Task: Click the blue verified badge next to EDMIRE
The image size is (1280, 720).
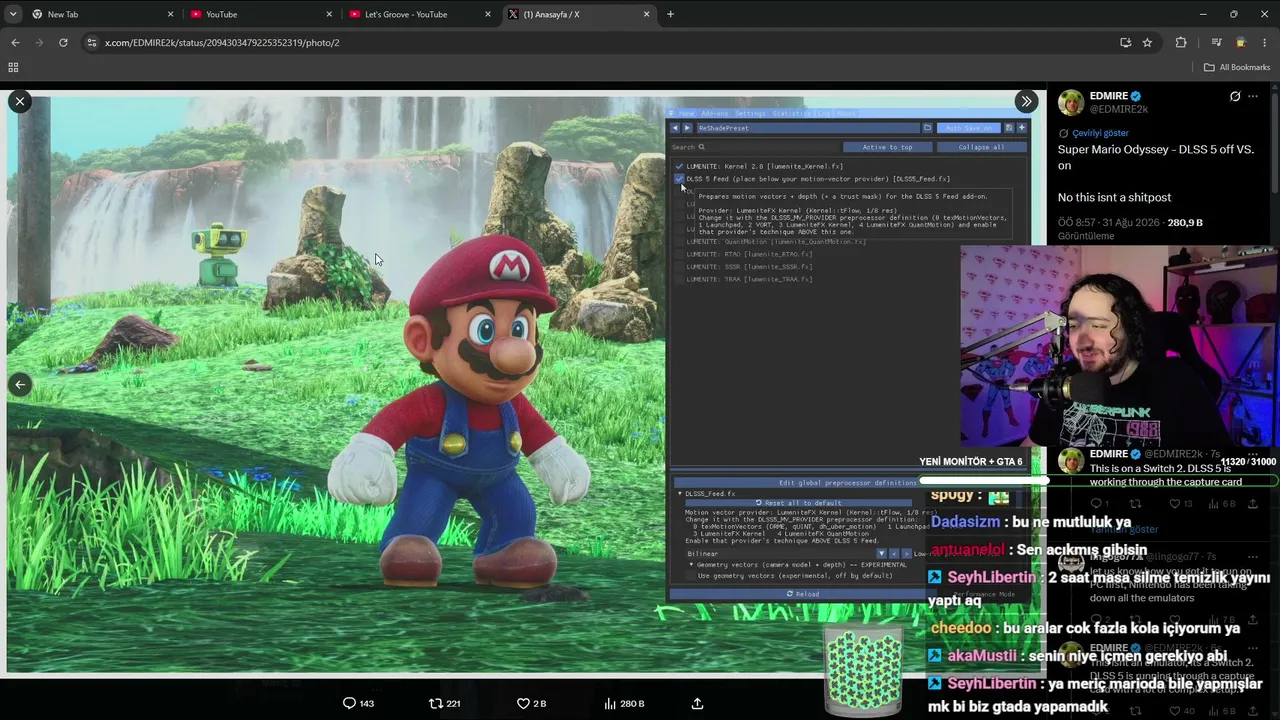Action: 1135,96
